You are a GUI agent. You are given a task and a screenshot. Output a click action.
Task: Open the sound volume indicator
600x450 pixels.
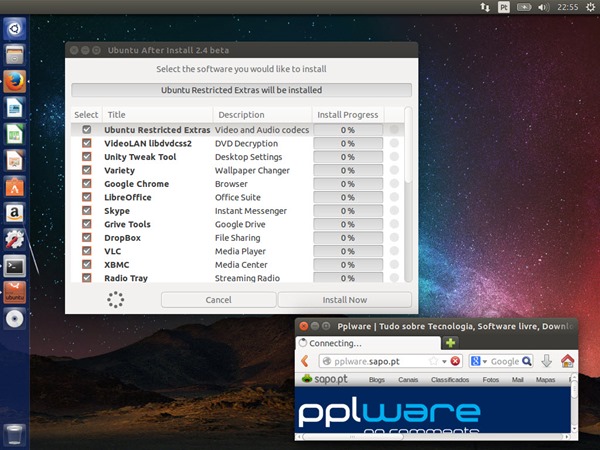543,7
